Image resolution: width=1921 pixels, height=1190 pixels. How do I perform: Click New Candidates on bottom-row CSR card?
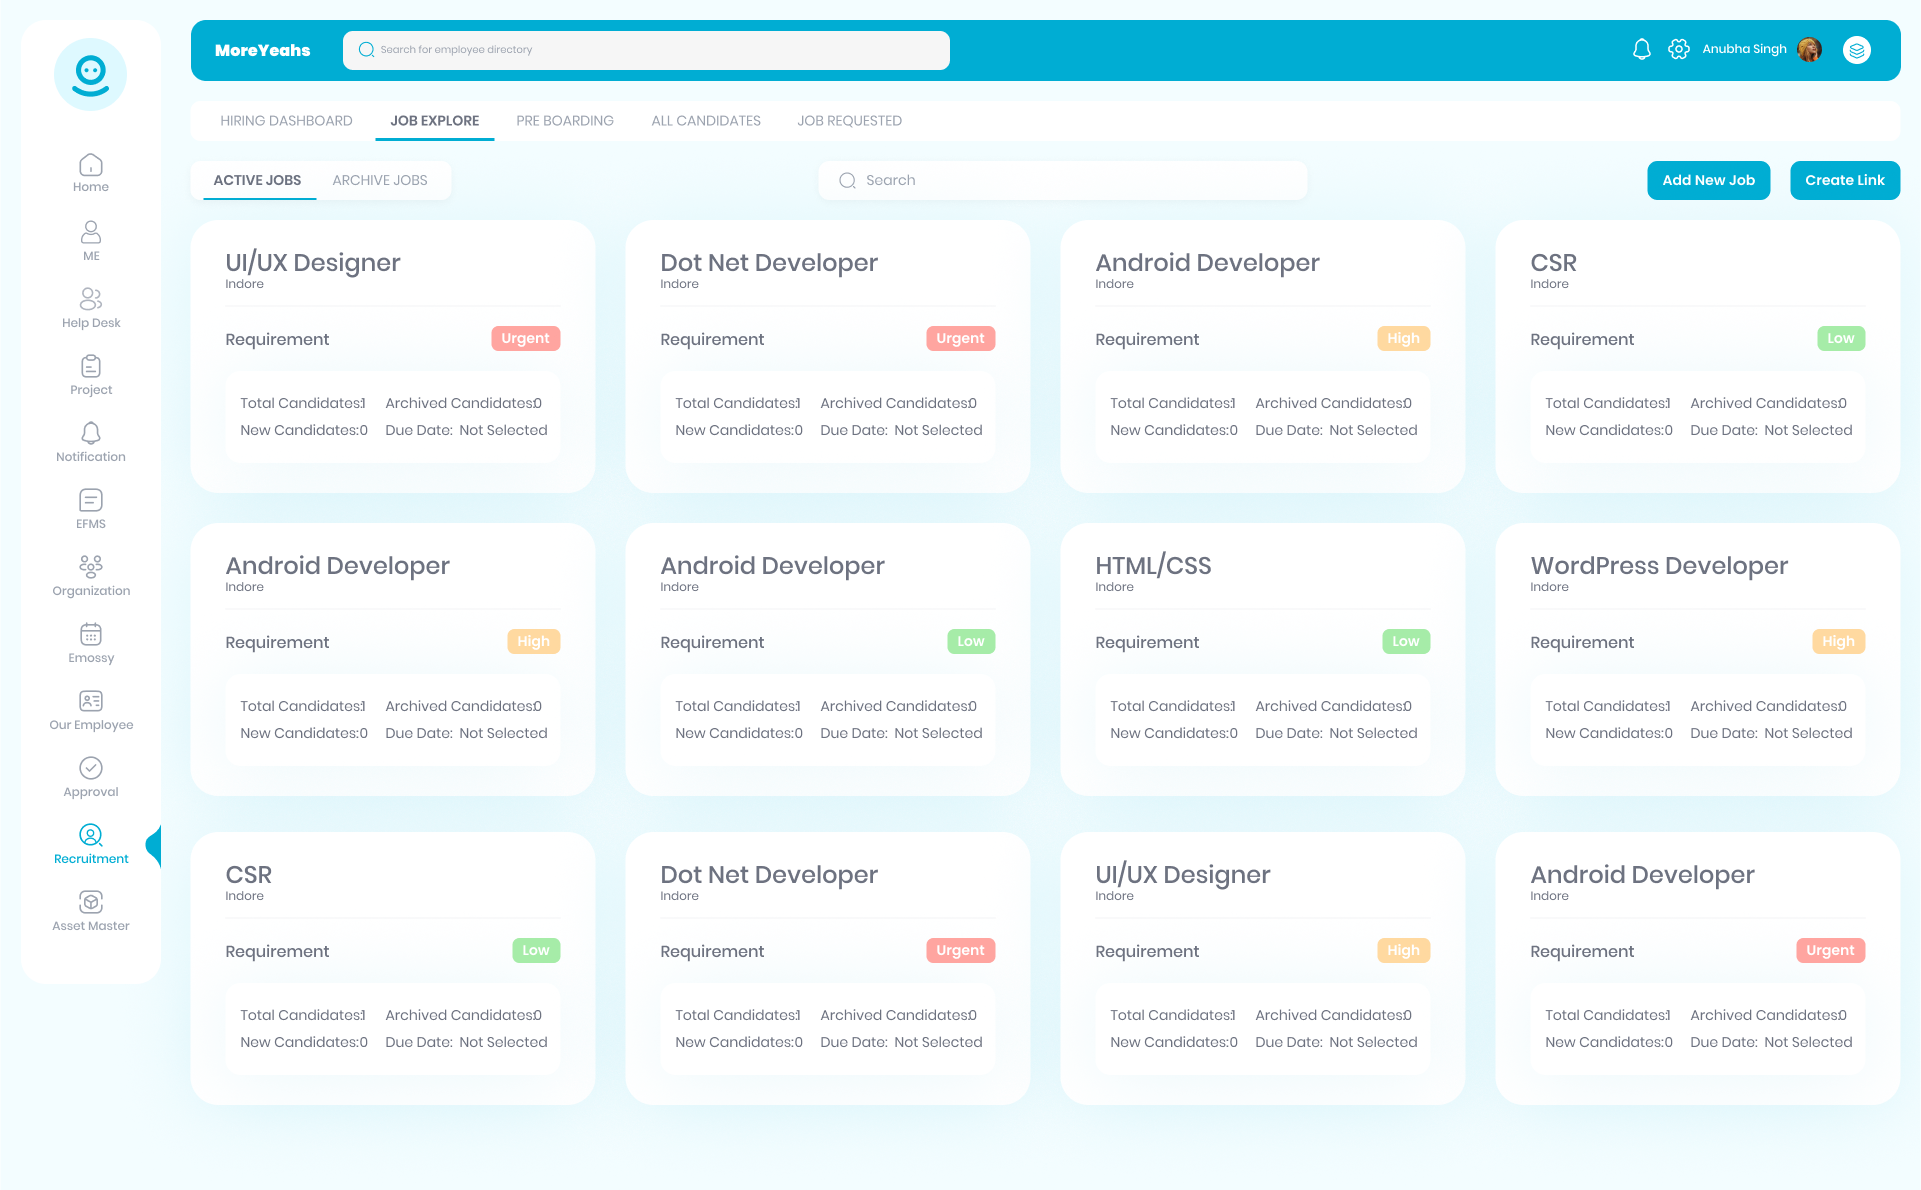304,1042
